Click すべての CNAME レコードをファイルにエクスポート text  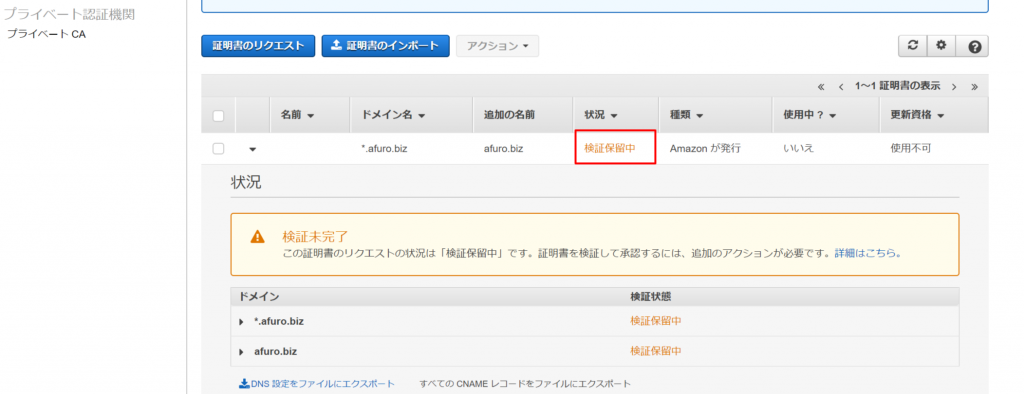pyautogui.click(x=526, y=384)
